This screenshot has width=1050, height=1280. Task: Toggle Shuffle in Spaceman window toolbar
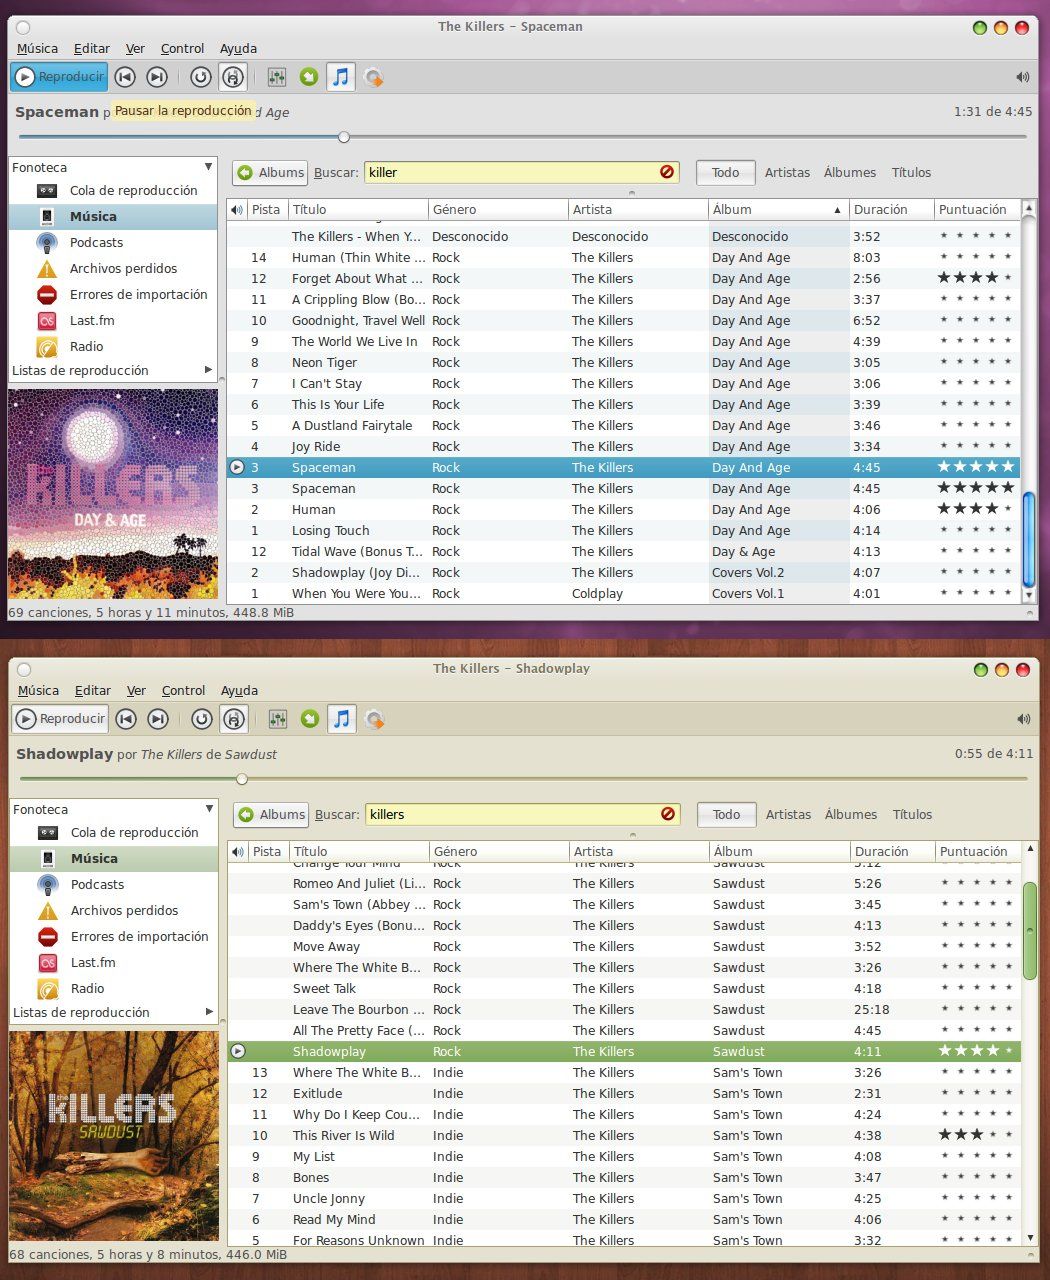click(x=233, y=77)
